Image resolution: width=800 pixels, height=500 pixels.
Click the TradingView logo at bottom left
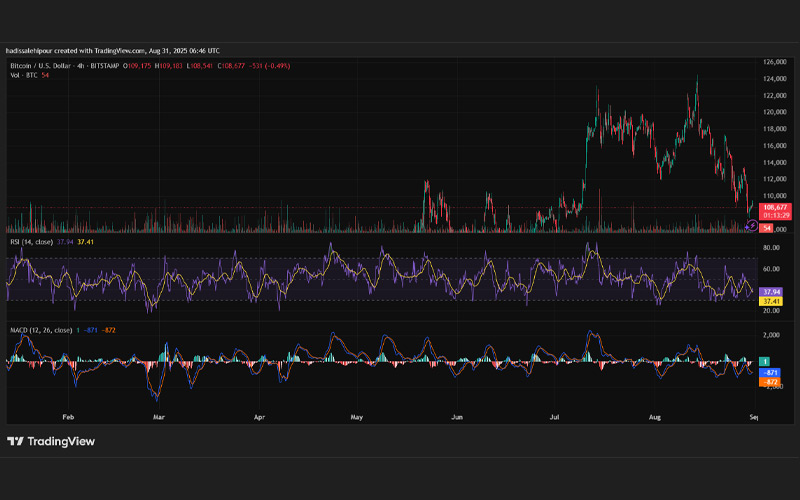pos(51,441)
